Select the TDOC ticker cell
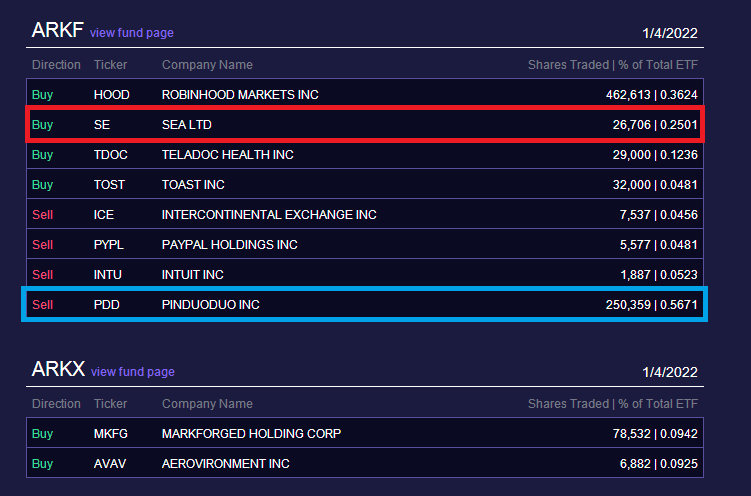 tap(111, 155)
